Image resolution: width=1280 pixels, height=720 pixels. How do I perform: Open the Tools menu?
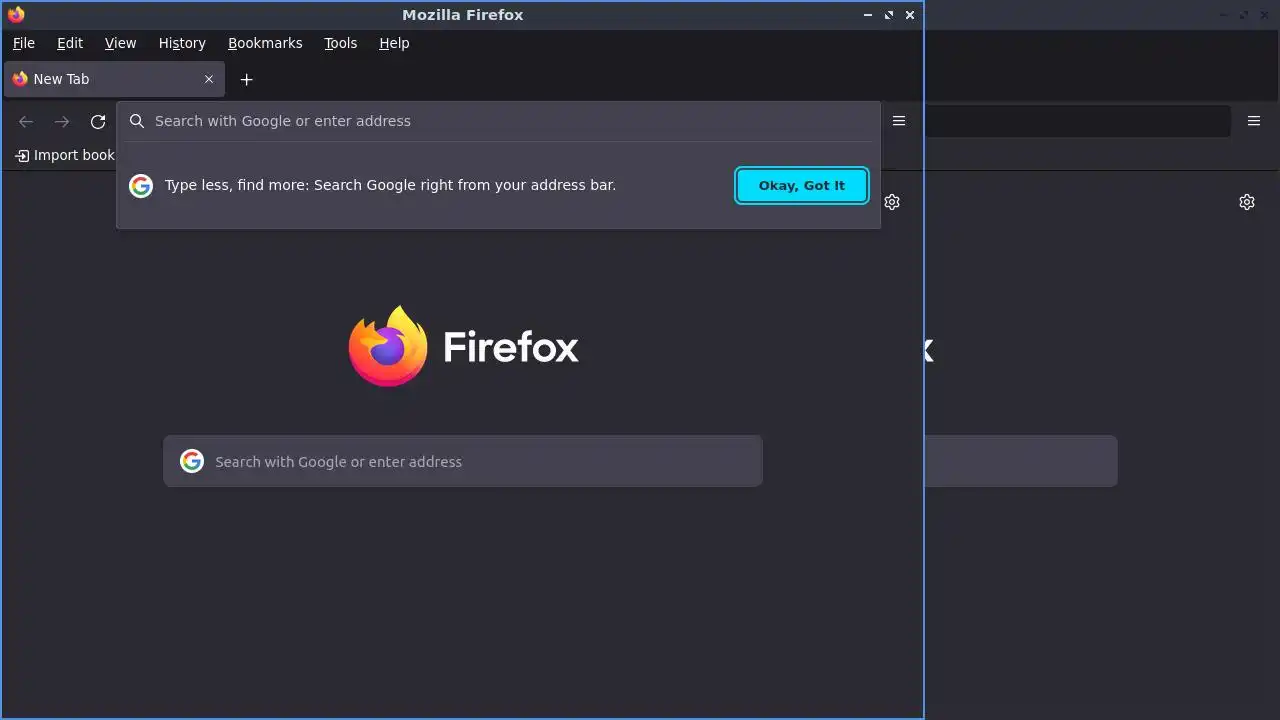pos(340,43)
